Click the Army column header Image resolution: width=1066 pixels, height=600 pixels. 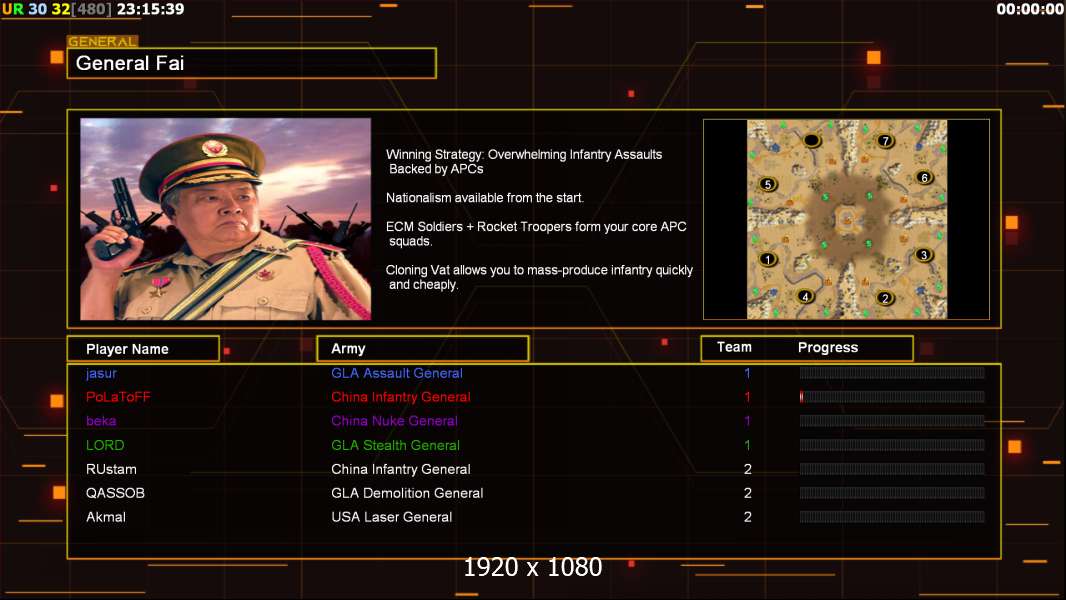point(423,349)
